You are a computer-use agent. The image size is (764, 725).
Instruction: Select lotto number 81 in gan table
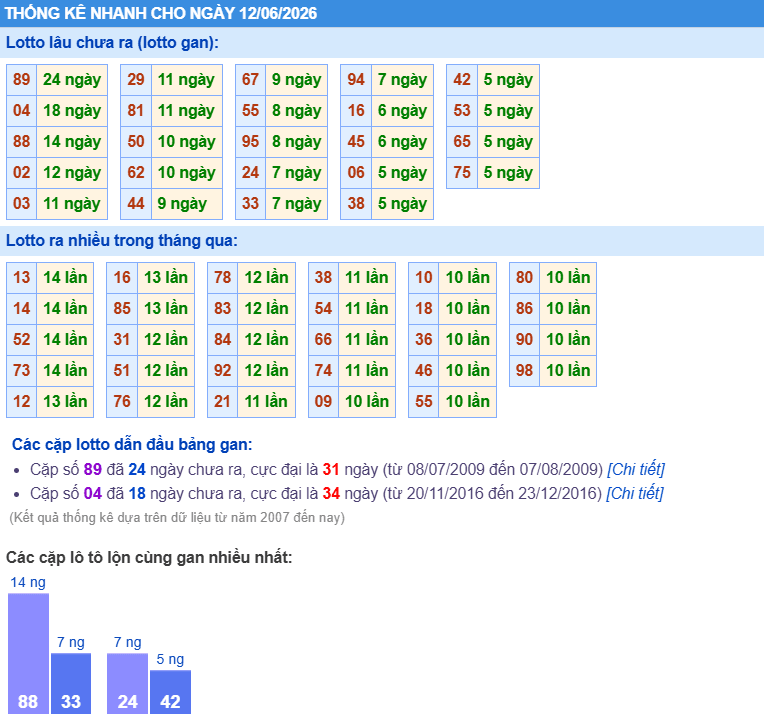point(136,111)
